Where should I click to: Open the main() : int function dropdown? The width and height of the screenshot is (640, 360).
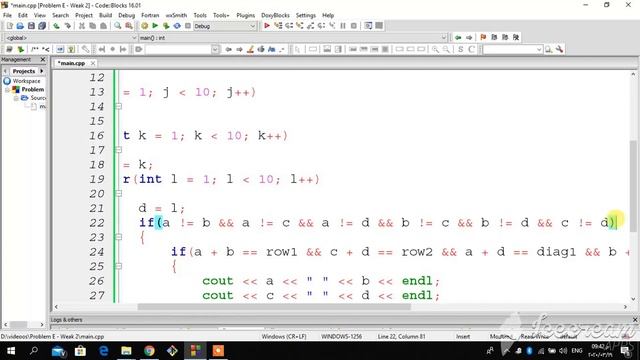coord(444,38)
